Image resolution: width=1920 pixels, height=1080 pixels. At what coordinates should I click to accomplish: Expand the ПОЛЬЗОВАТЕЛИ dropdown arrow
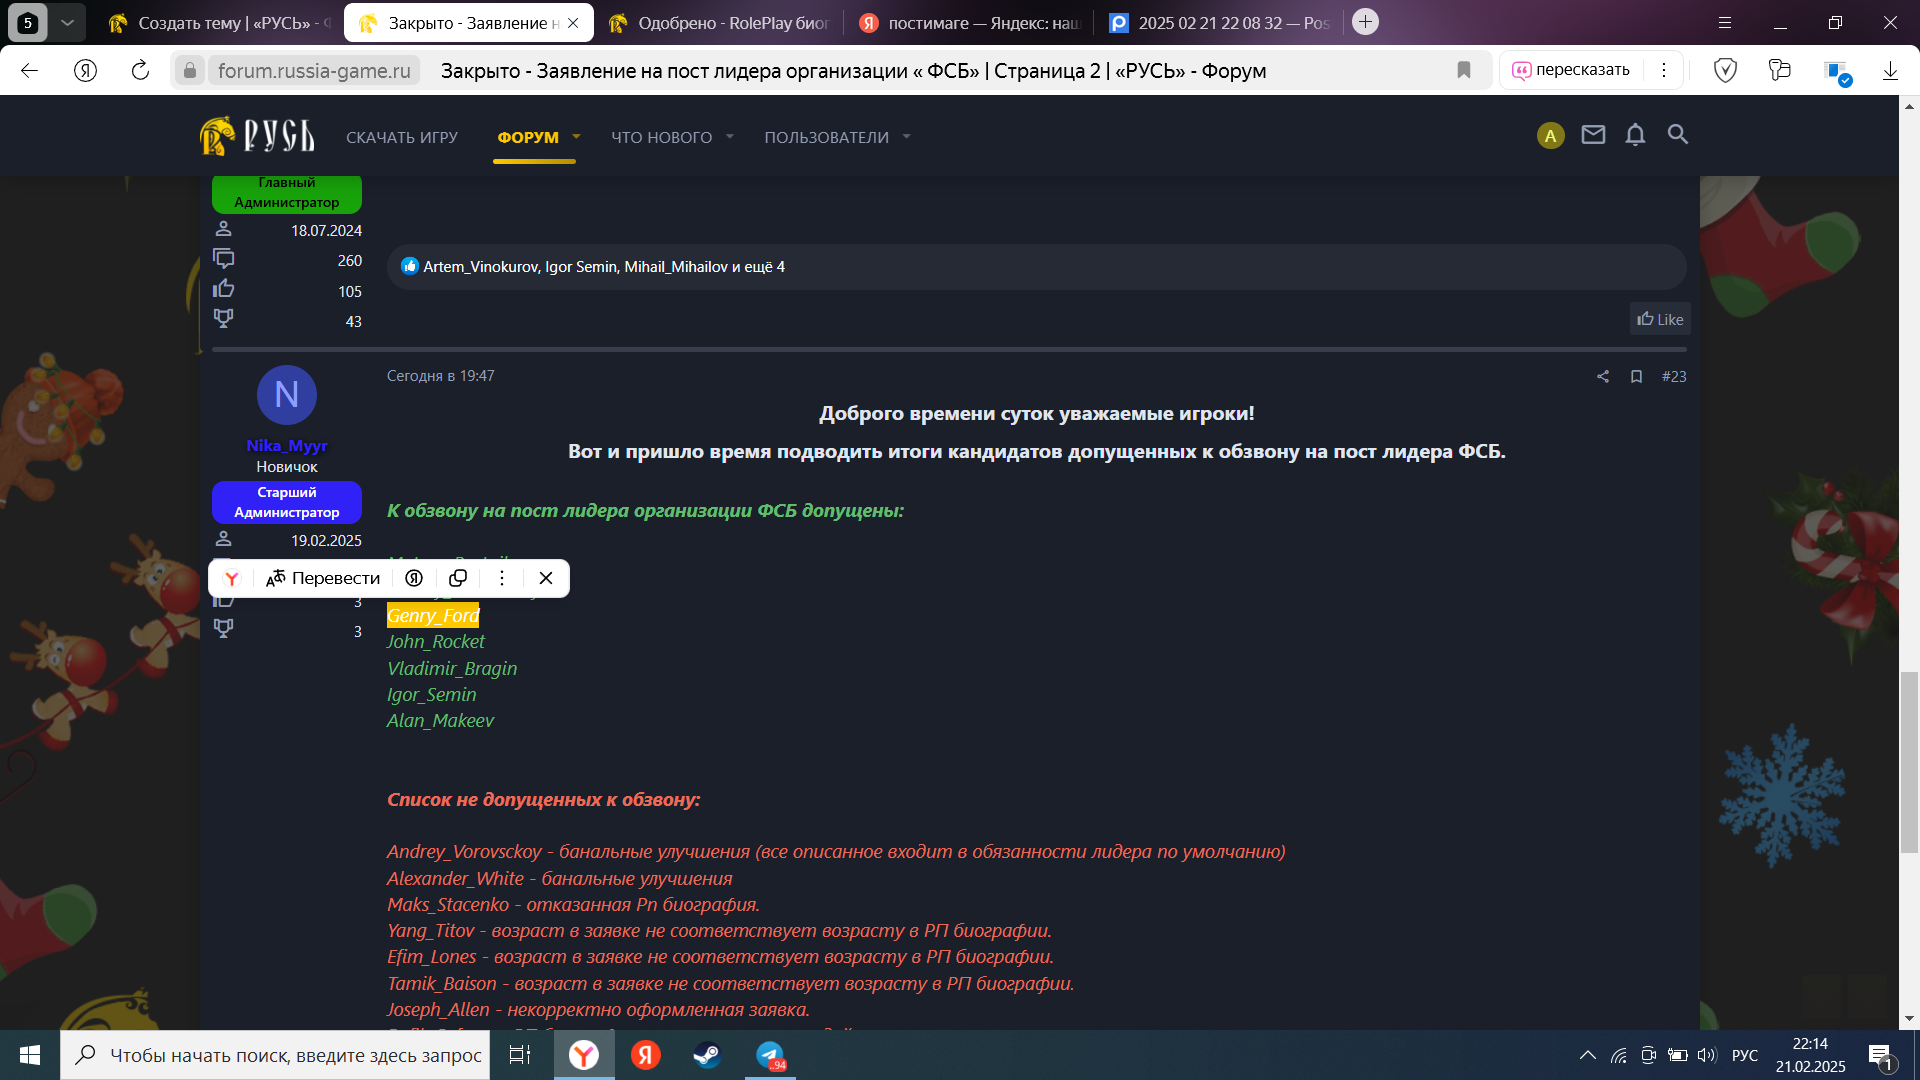pyautogui.click(x=906, y=137)
